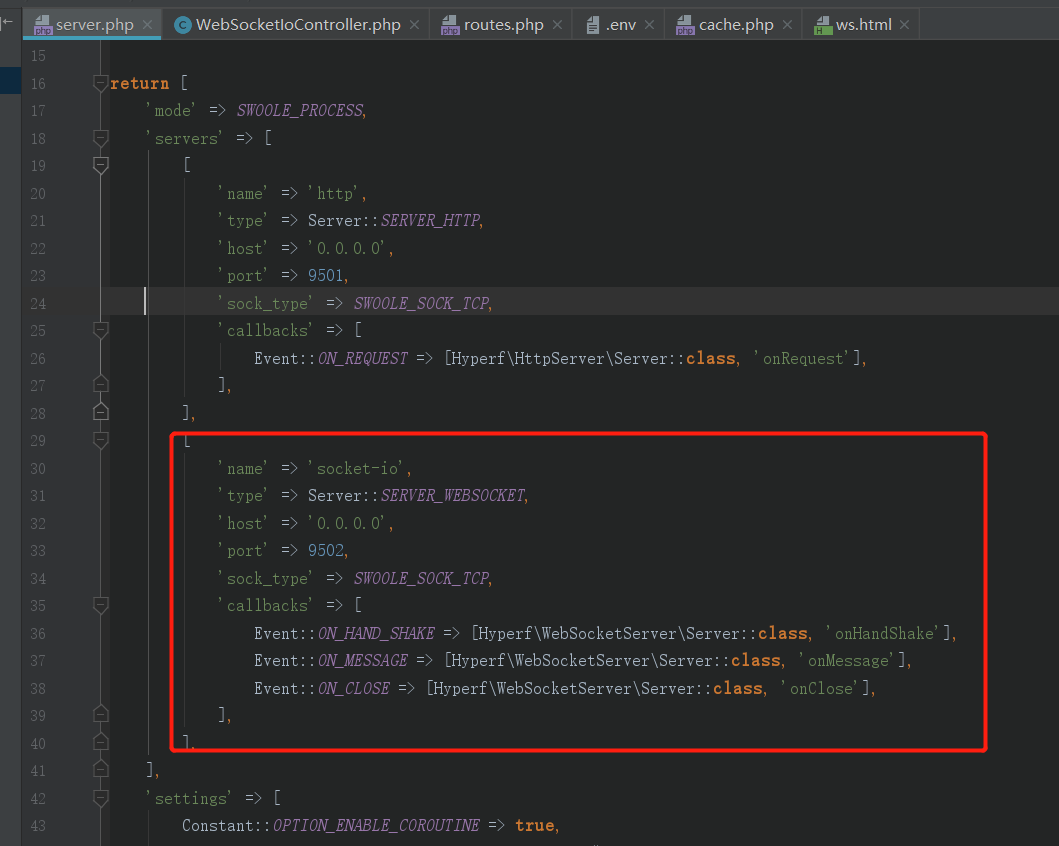The width and height of the screenshot is (1059, 846).
Task: Click the fold end marker at line 40
Action: click(x=101, y=742)
